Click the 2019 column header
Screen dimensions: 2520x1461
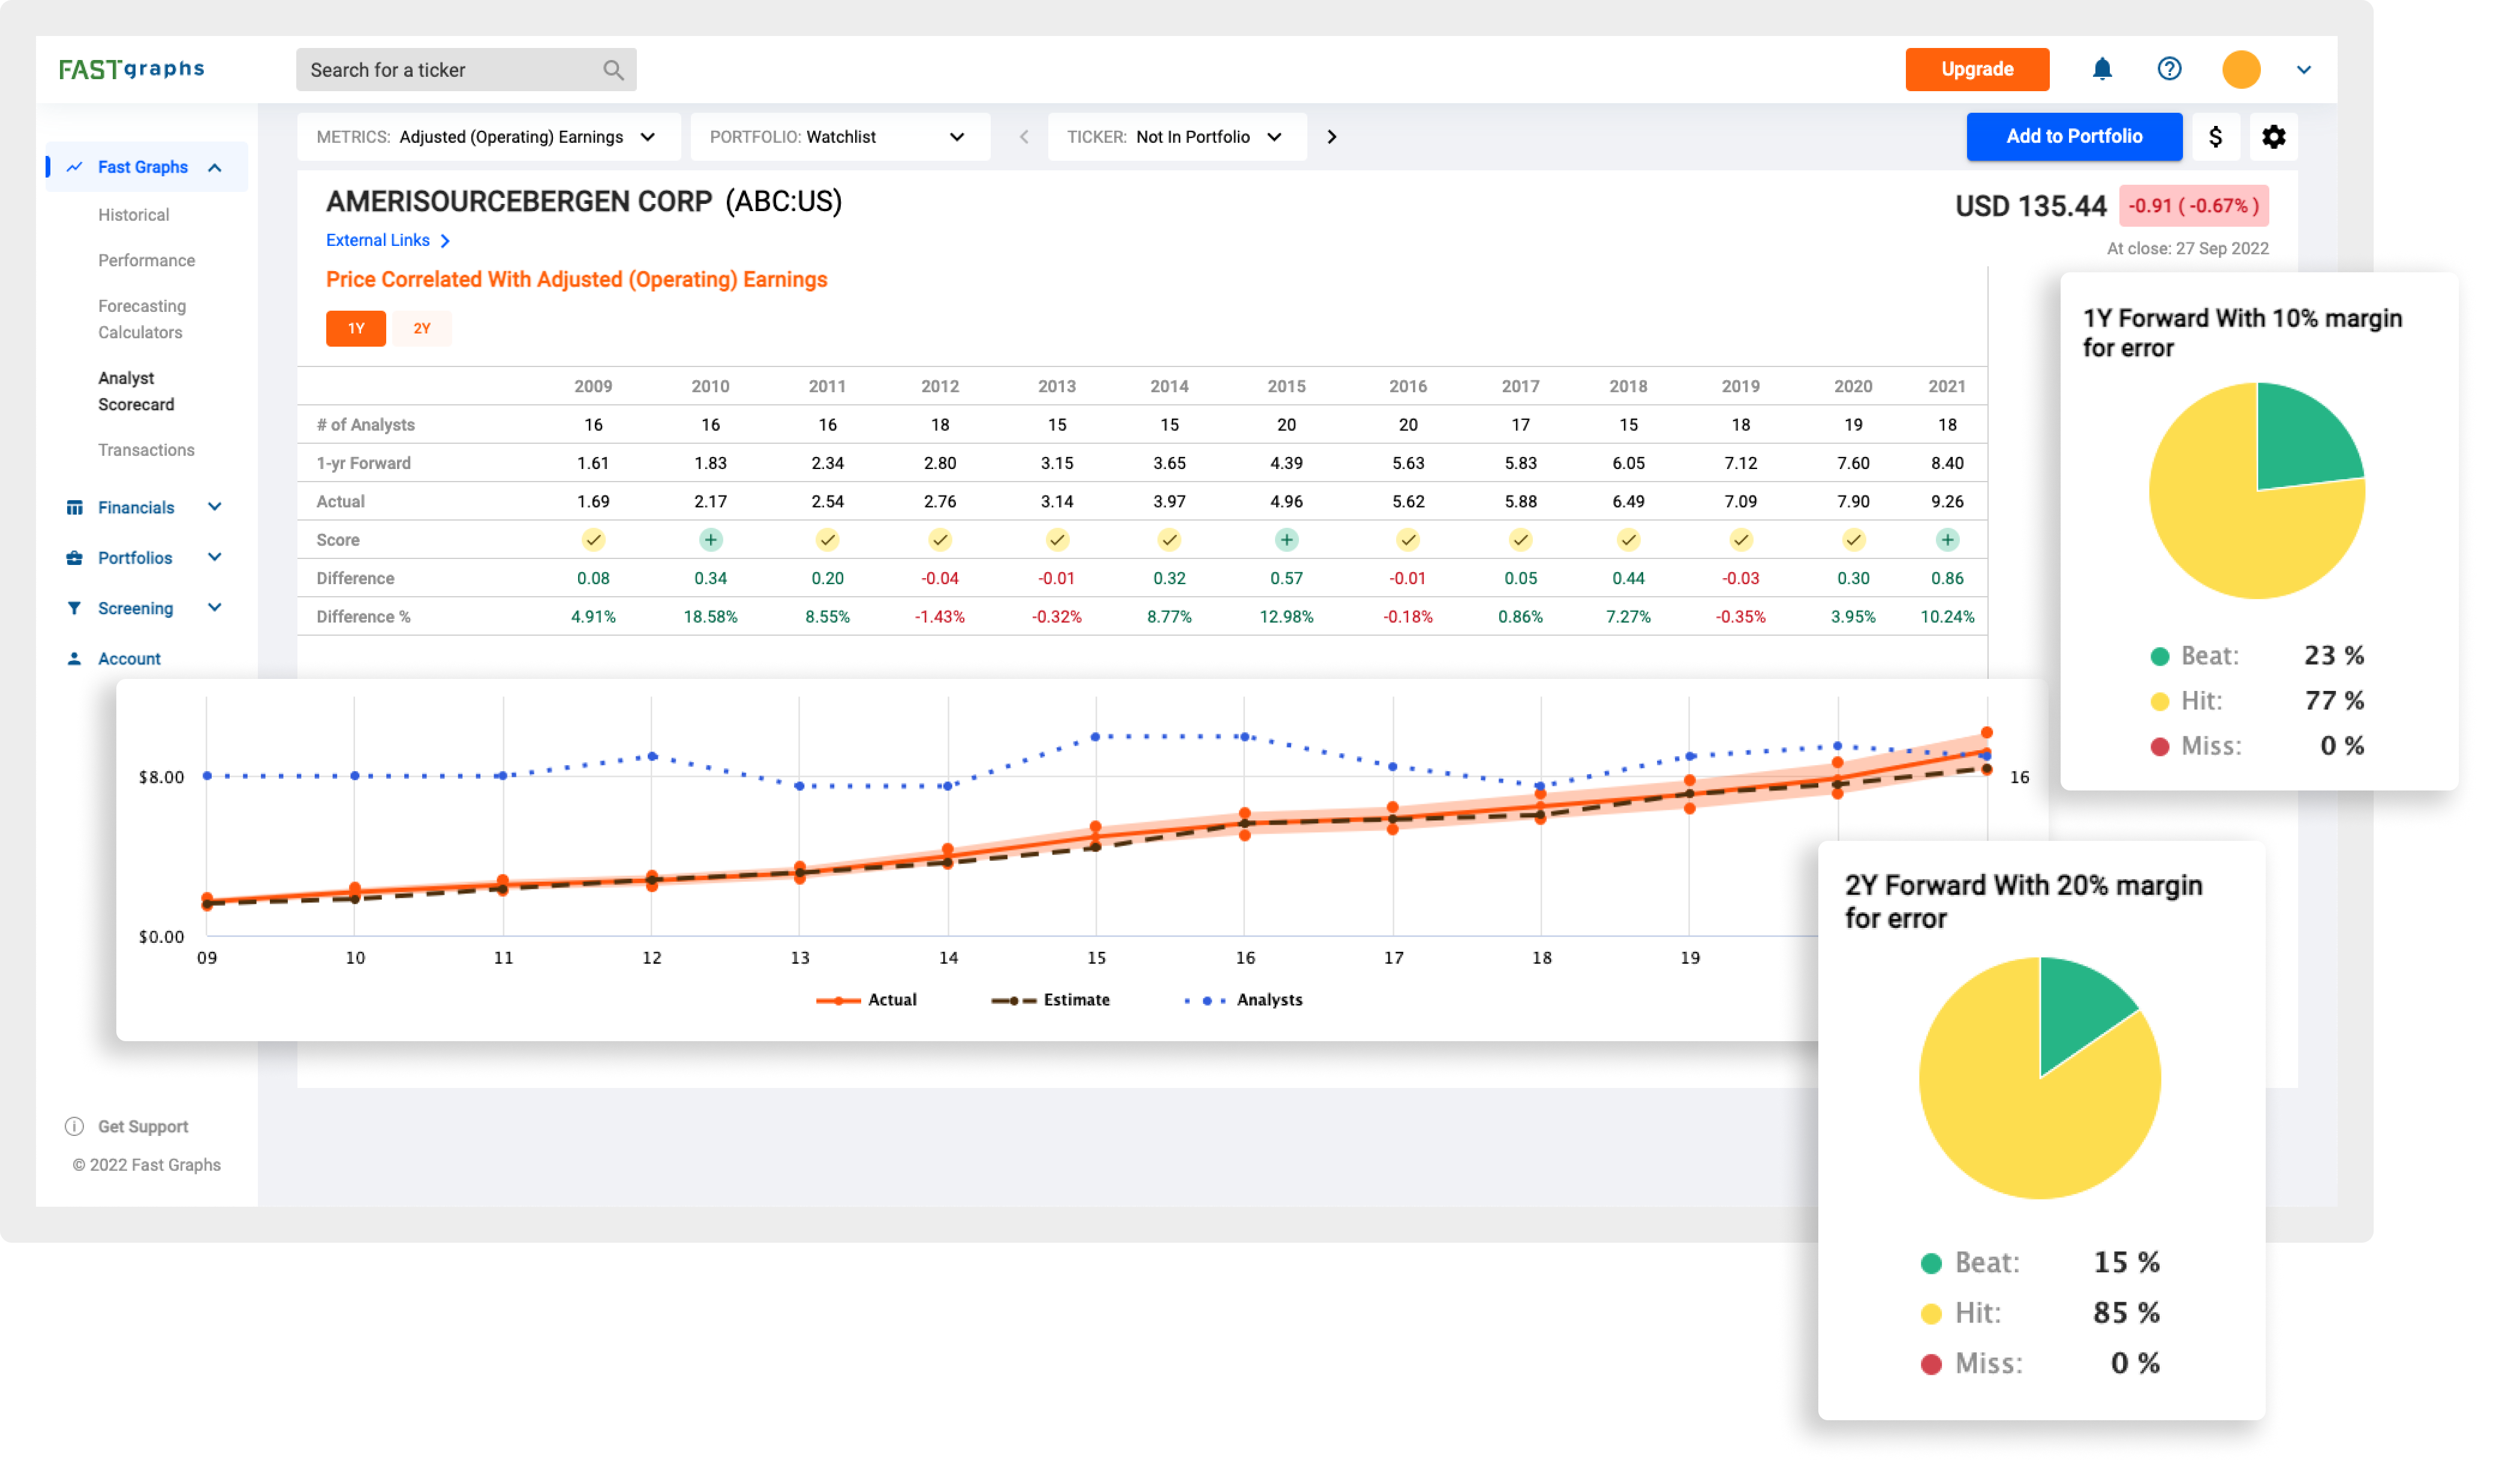point(1740,386)
